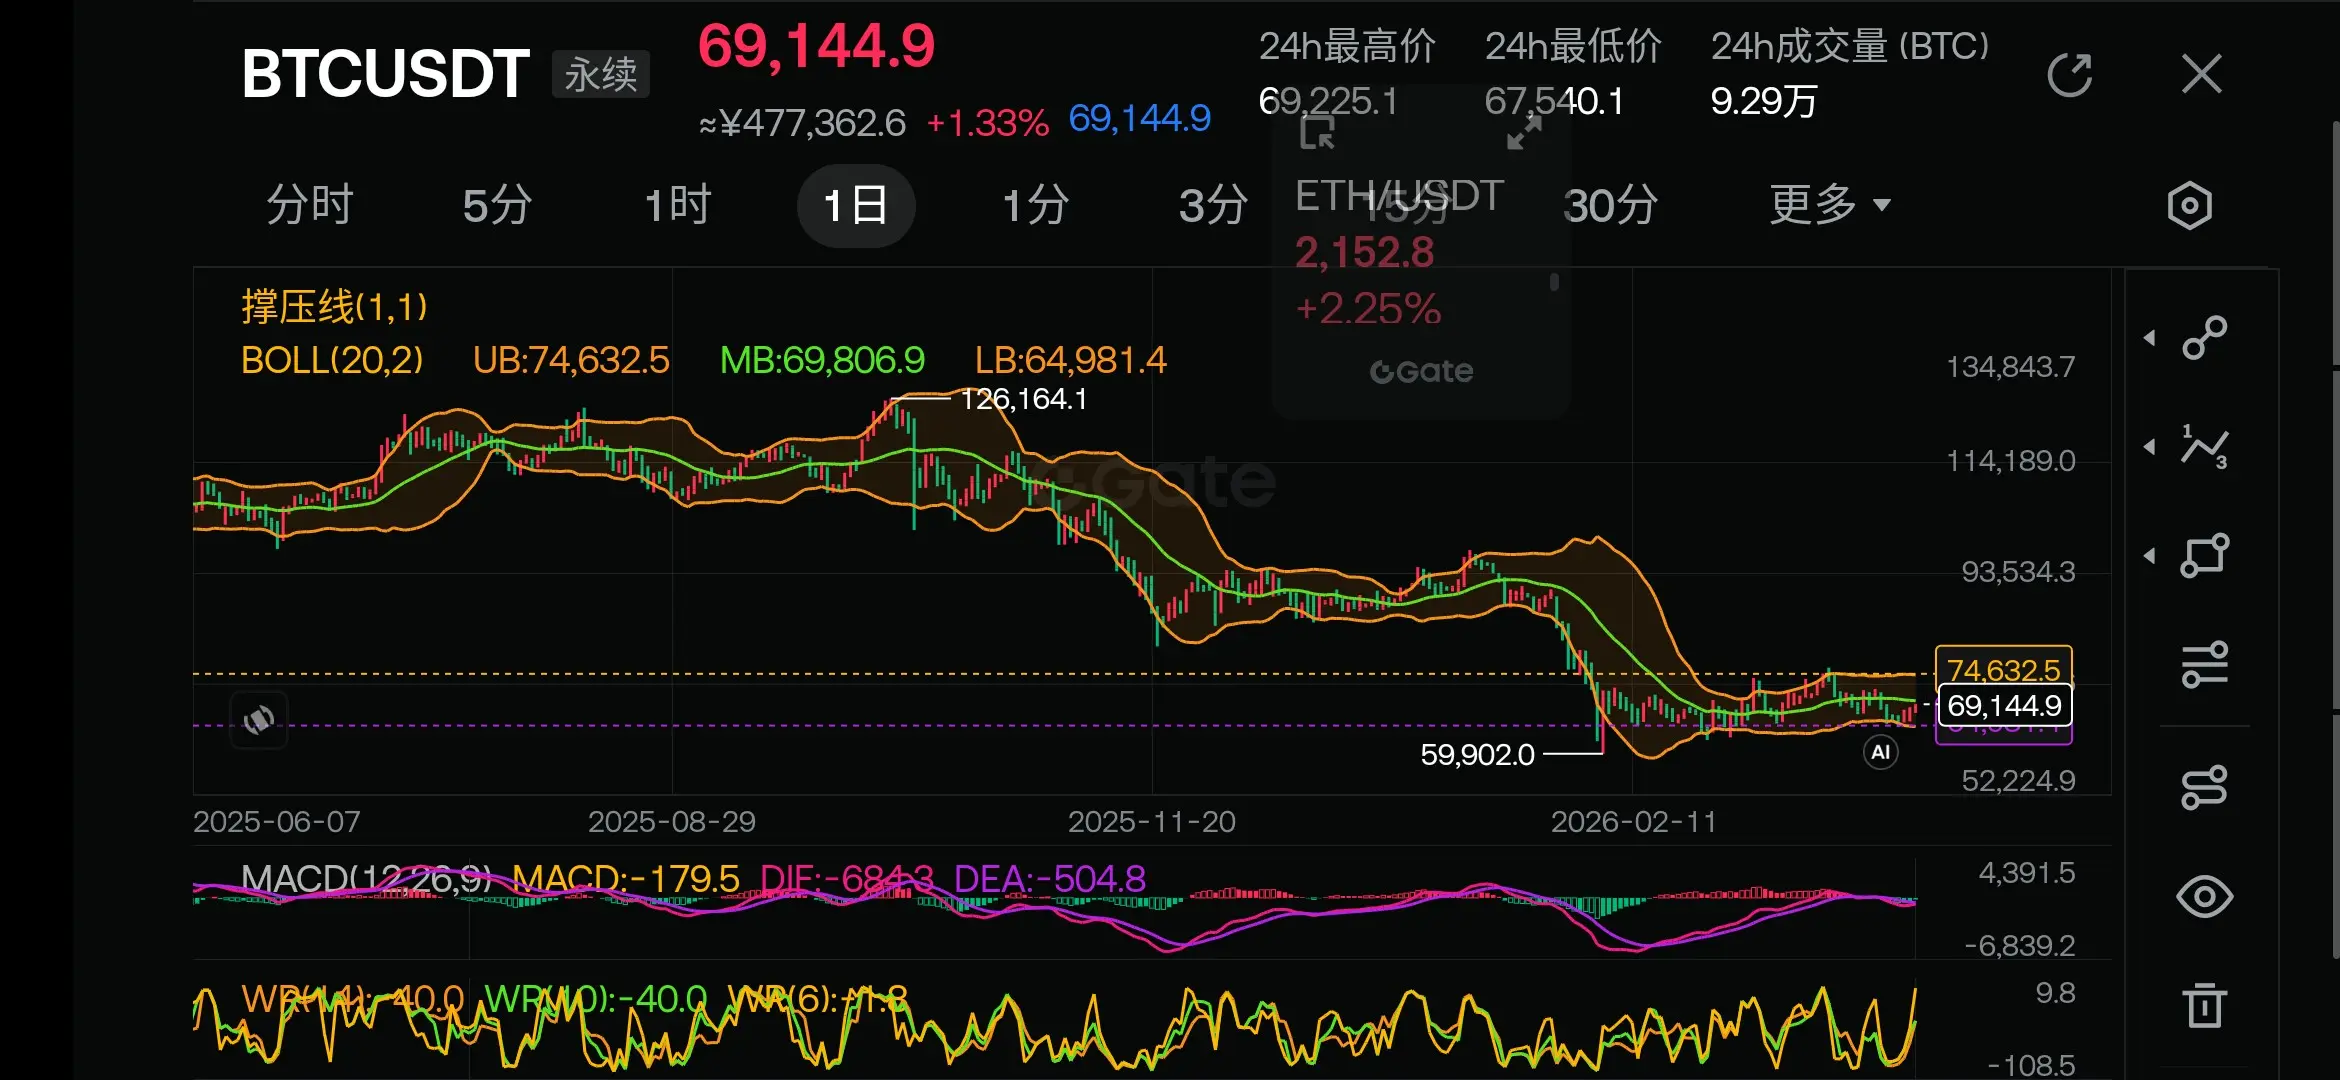Viewport: 2340px width, 1080px height.
Task: Toggle the chart orientation rotate button
Action: 259,719
